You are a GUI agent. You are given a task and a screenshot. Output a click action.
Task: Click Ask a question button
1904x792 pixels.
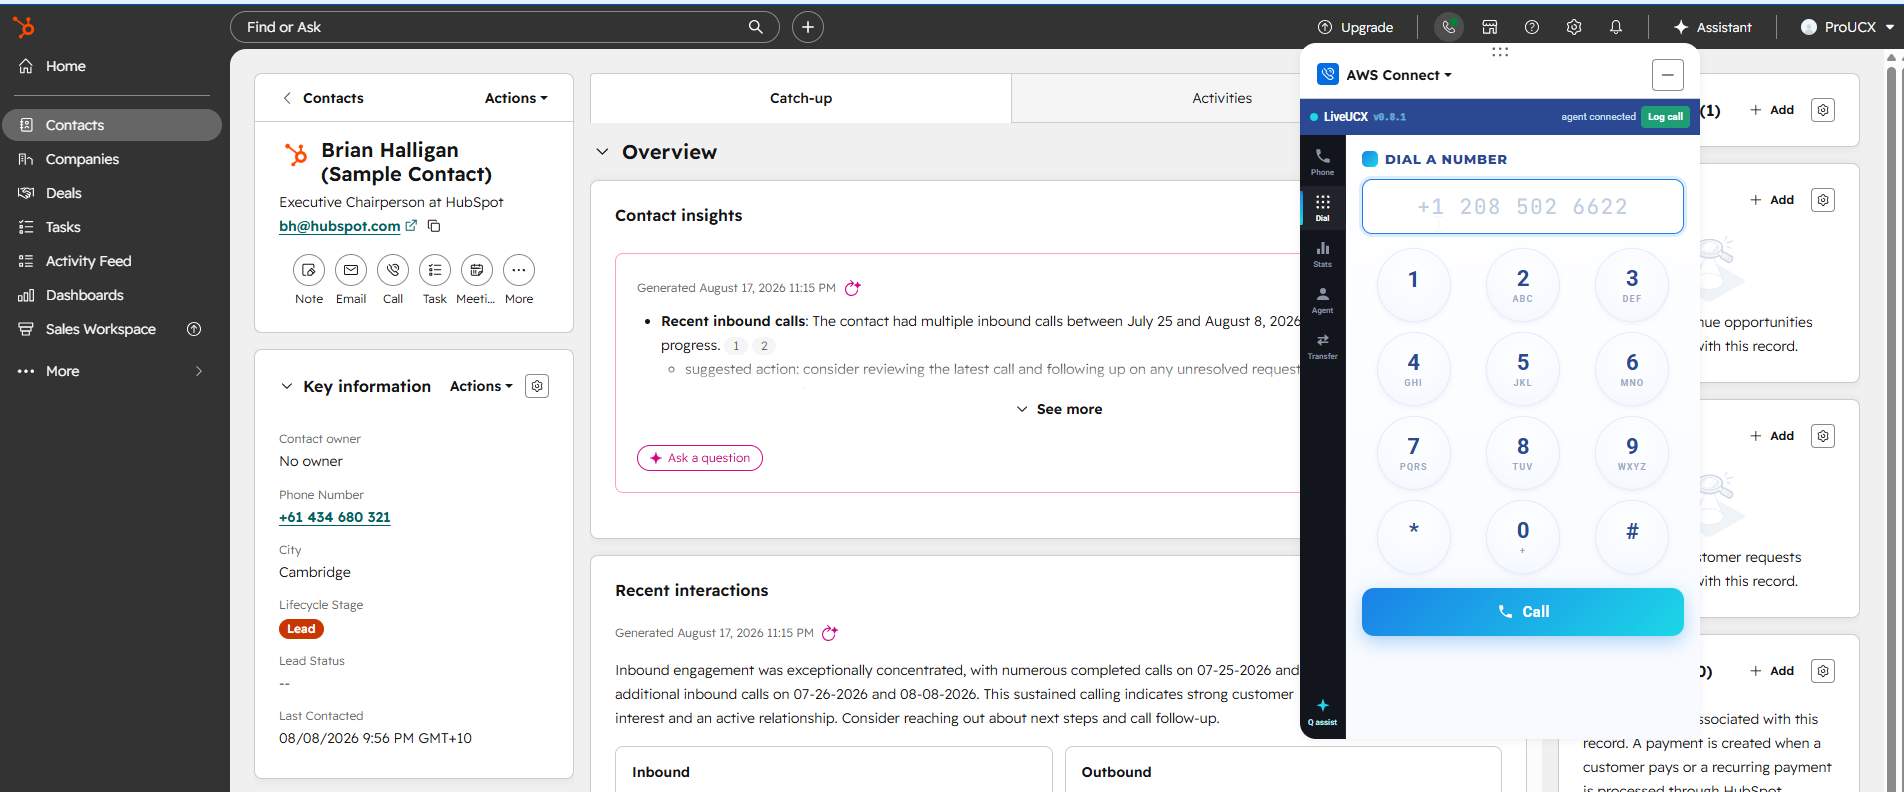[700, 458]
